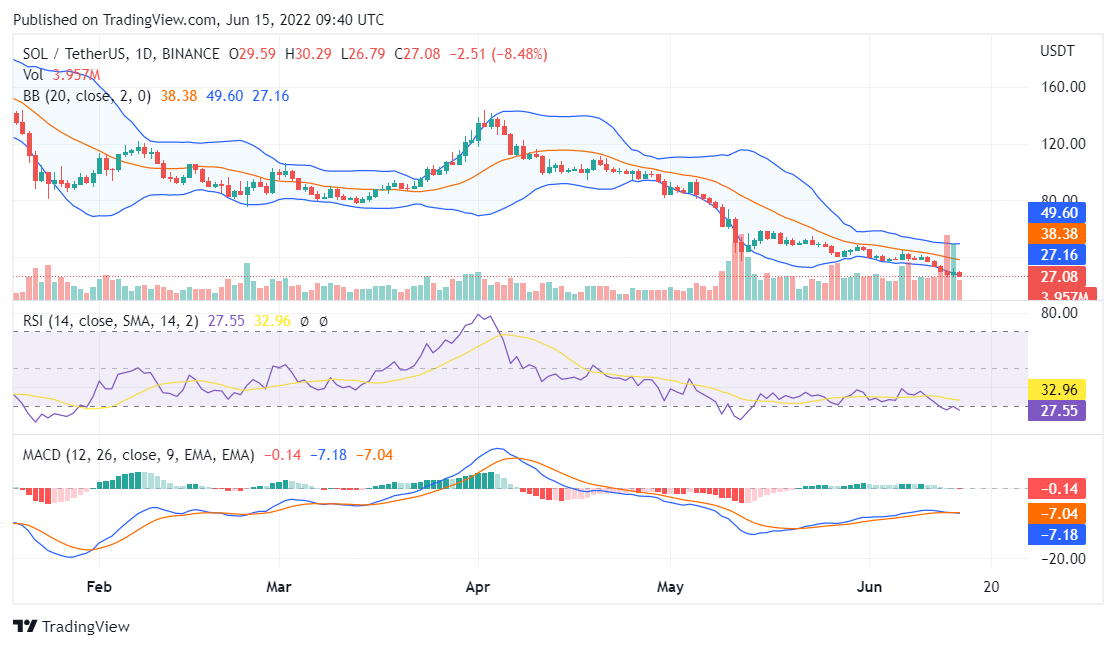
Task: Click the blue -7.18 MACD line tag
Action: click(x=1057, y=534)
